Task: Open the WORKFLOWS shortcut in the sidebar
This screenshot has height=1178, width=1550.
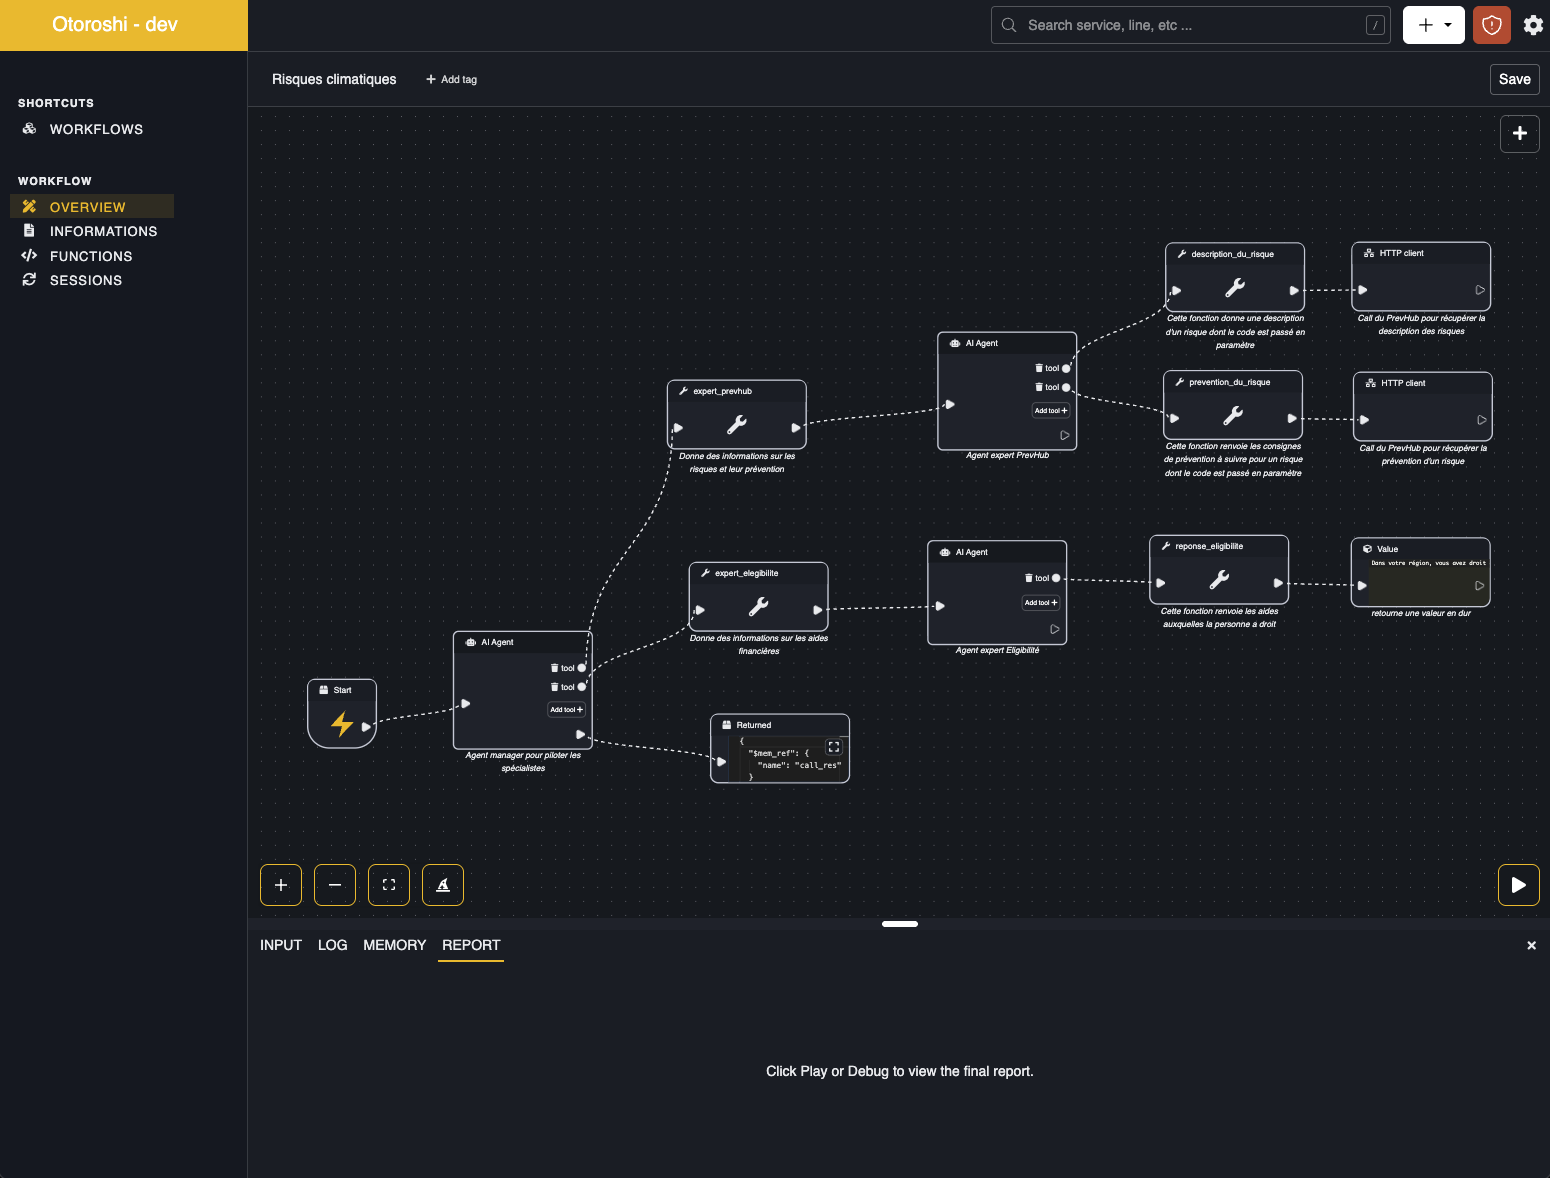Action: pos(96,129)
